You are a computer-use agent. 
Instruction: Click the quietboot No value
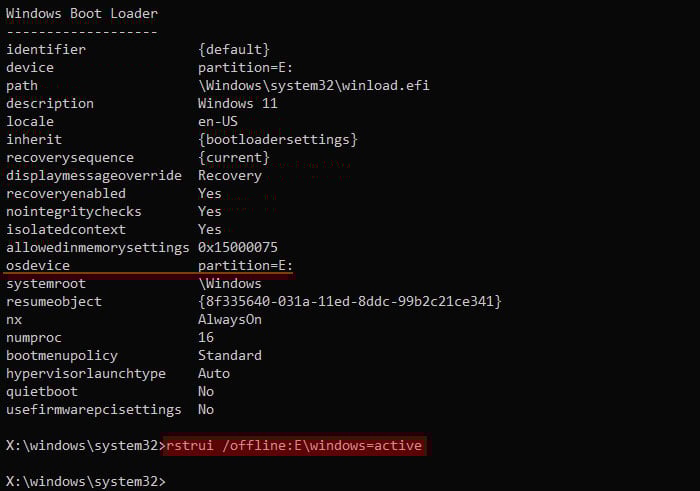[x=206, y=391]
